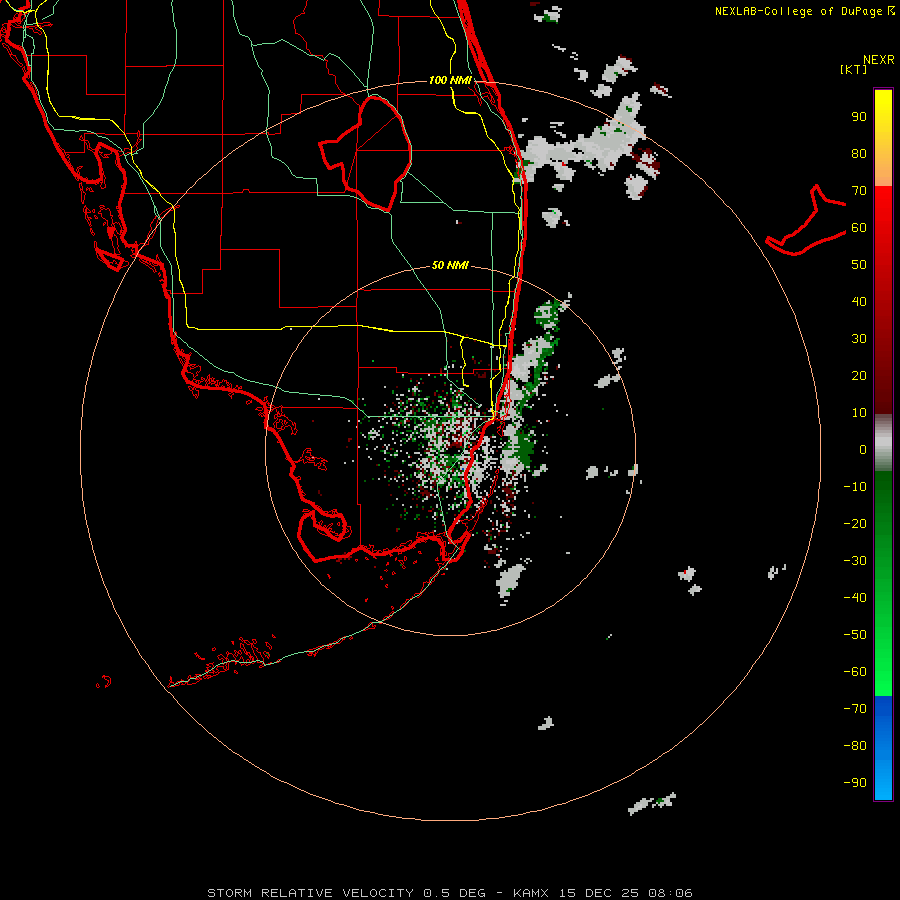
Task: Click the STORM RELATIVE VELOCITY caption text
Action: [x=310, y=893]
